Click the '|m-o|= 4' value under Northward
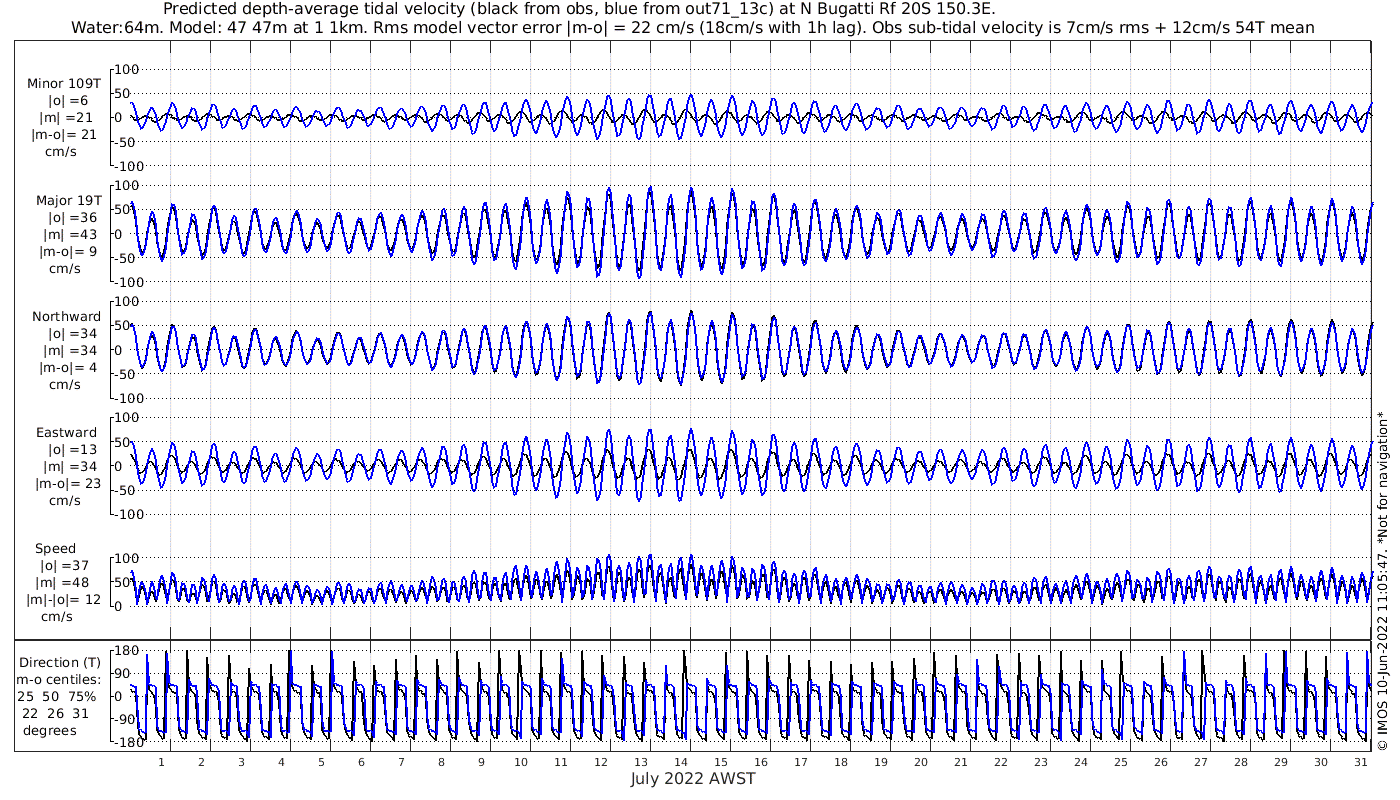The width and height of the screenshot is (1400, 800). [68, 368]
